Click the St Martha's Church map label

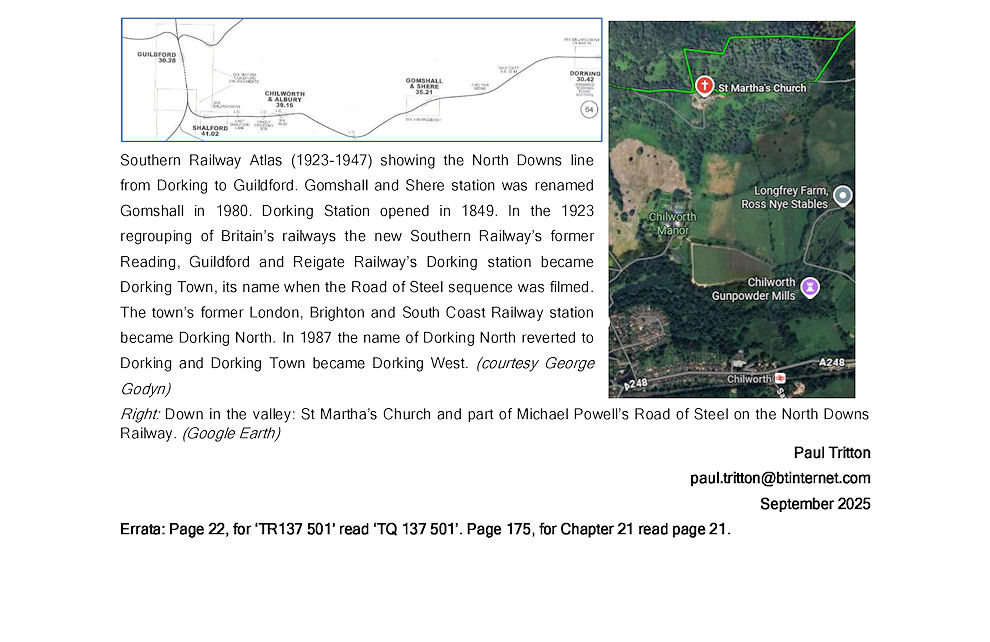tap(761, 88)
